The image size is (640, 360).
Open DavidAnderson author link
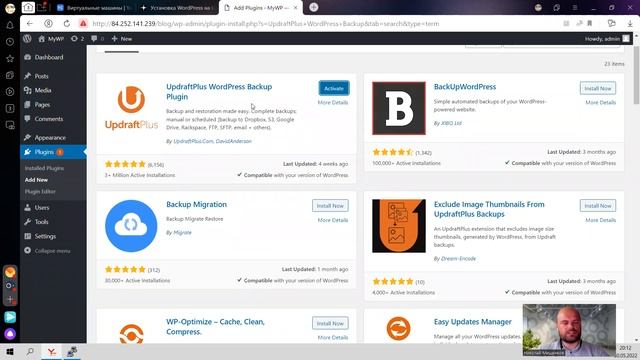coord(233,141)
